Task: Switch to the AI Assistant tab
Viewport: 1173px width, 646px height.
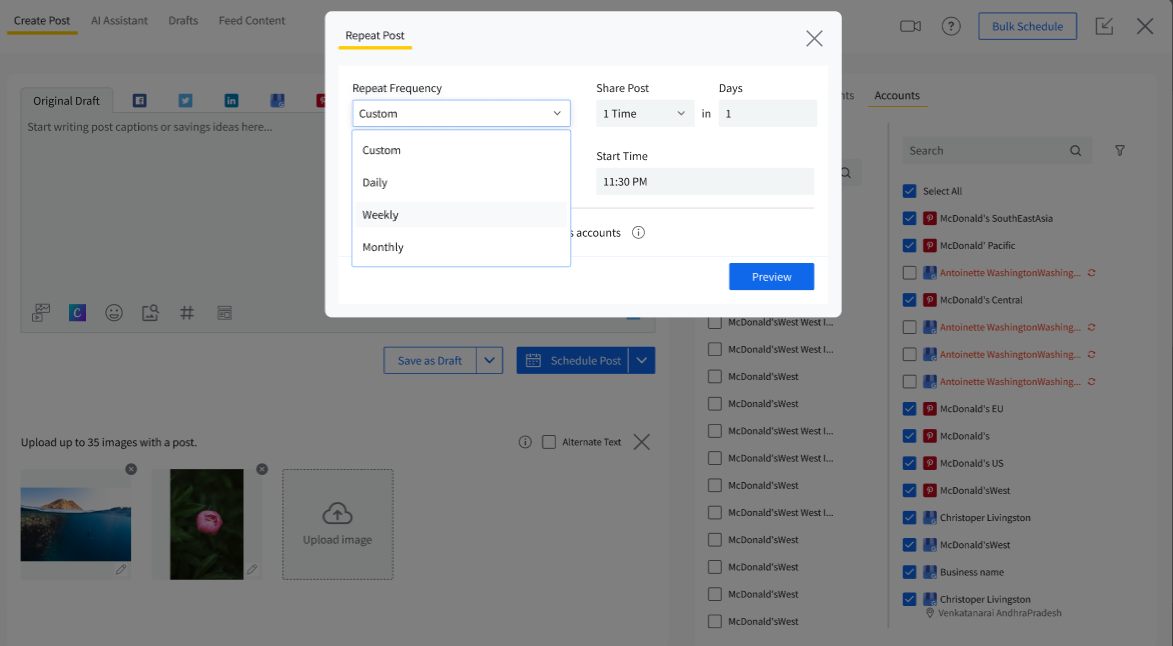Action: click(x=119, y=21)
